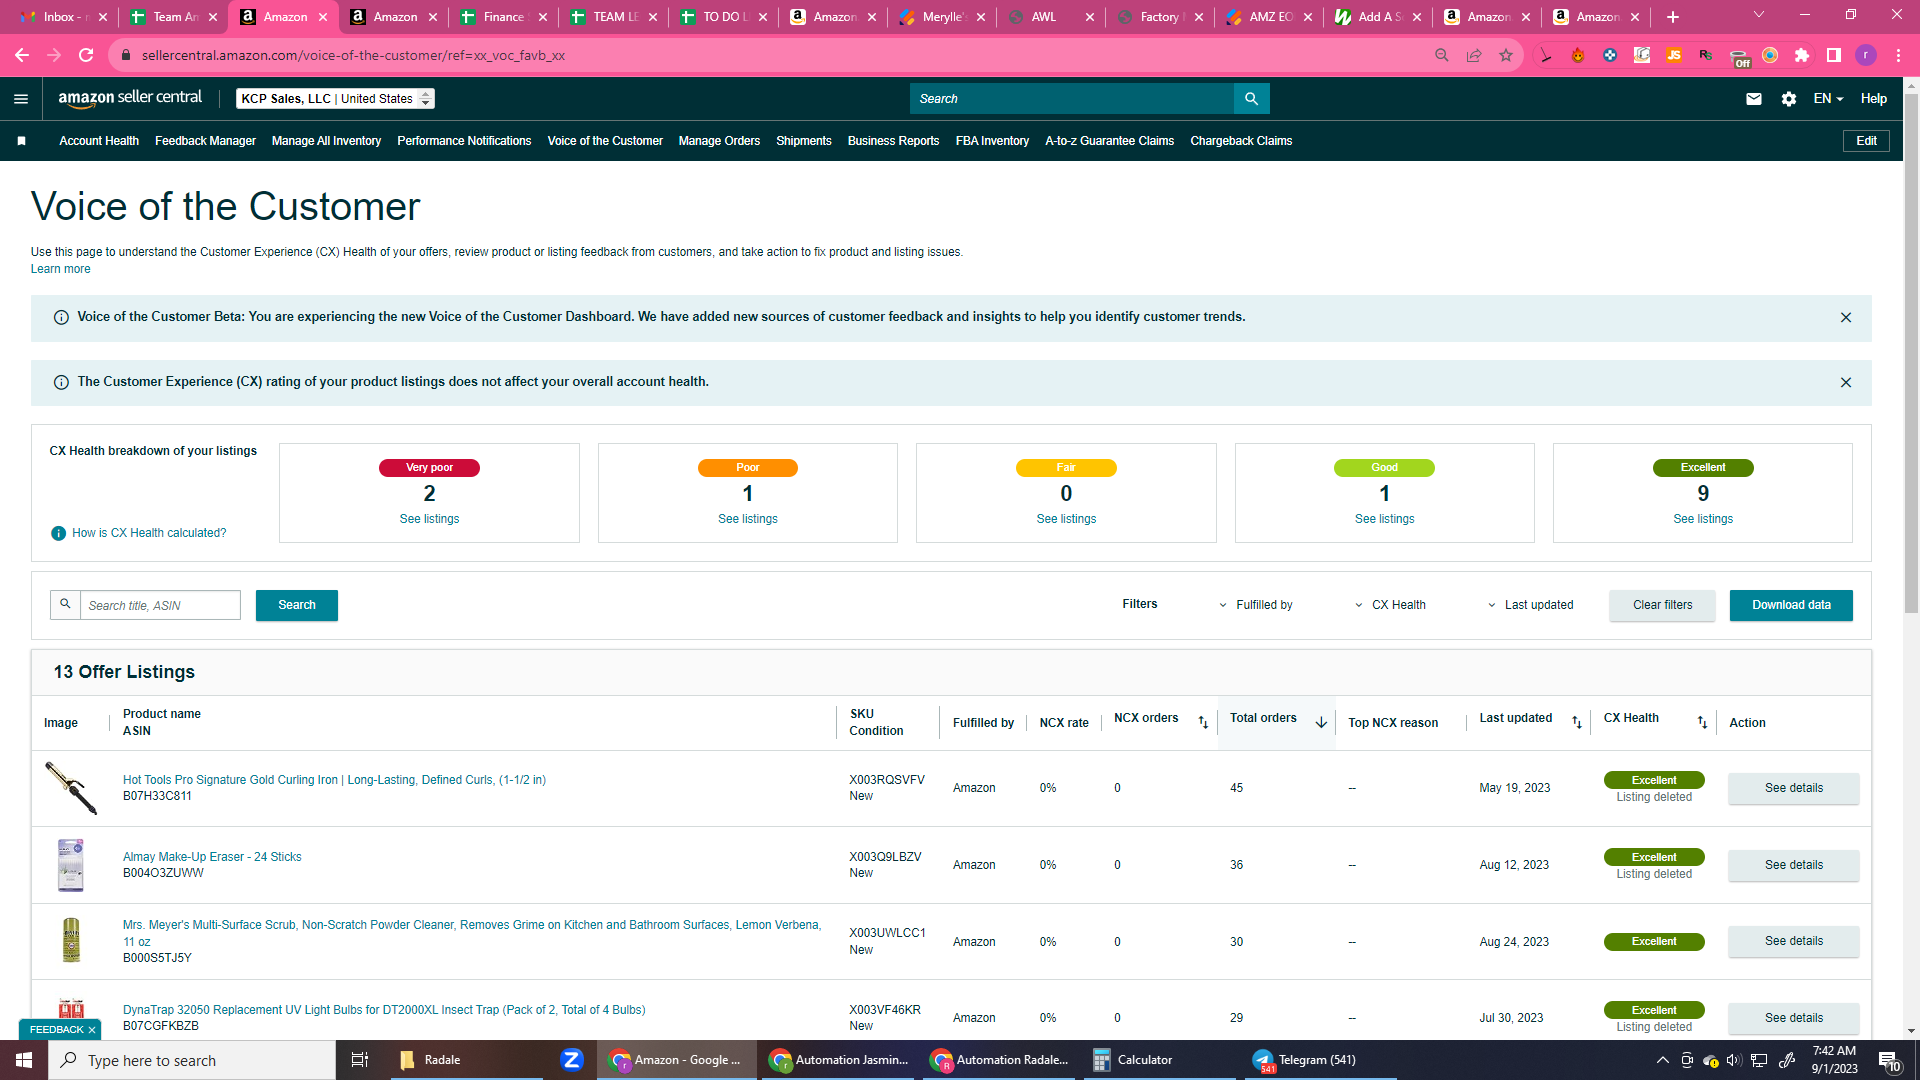See listings under Excellent
The image size is (1920, 1080).
click(x=1703, y=519)
